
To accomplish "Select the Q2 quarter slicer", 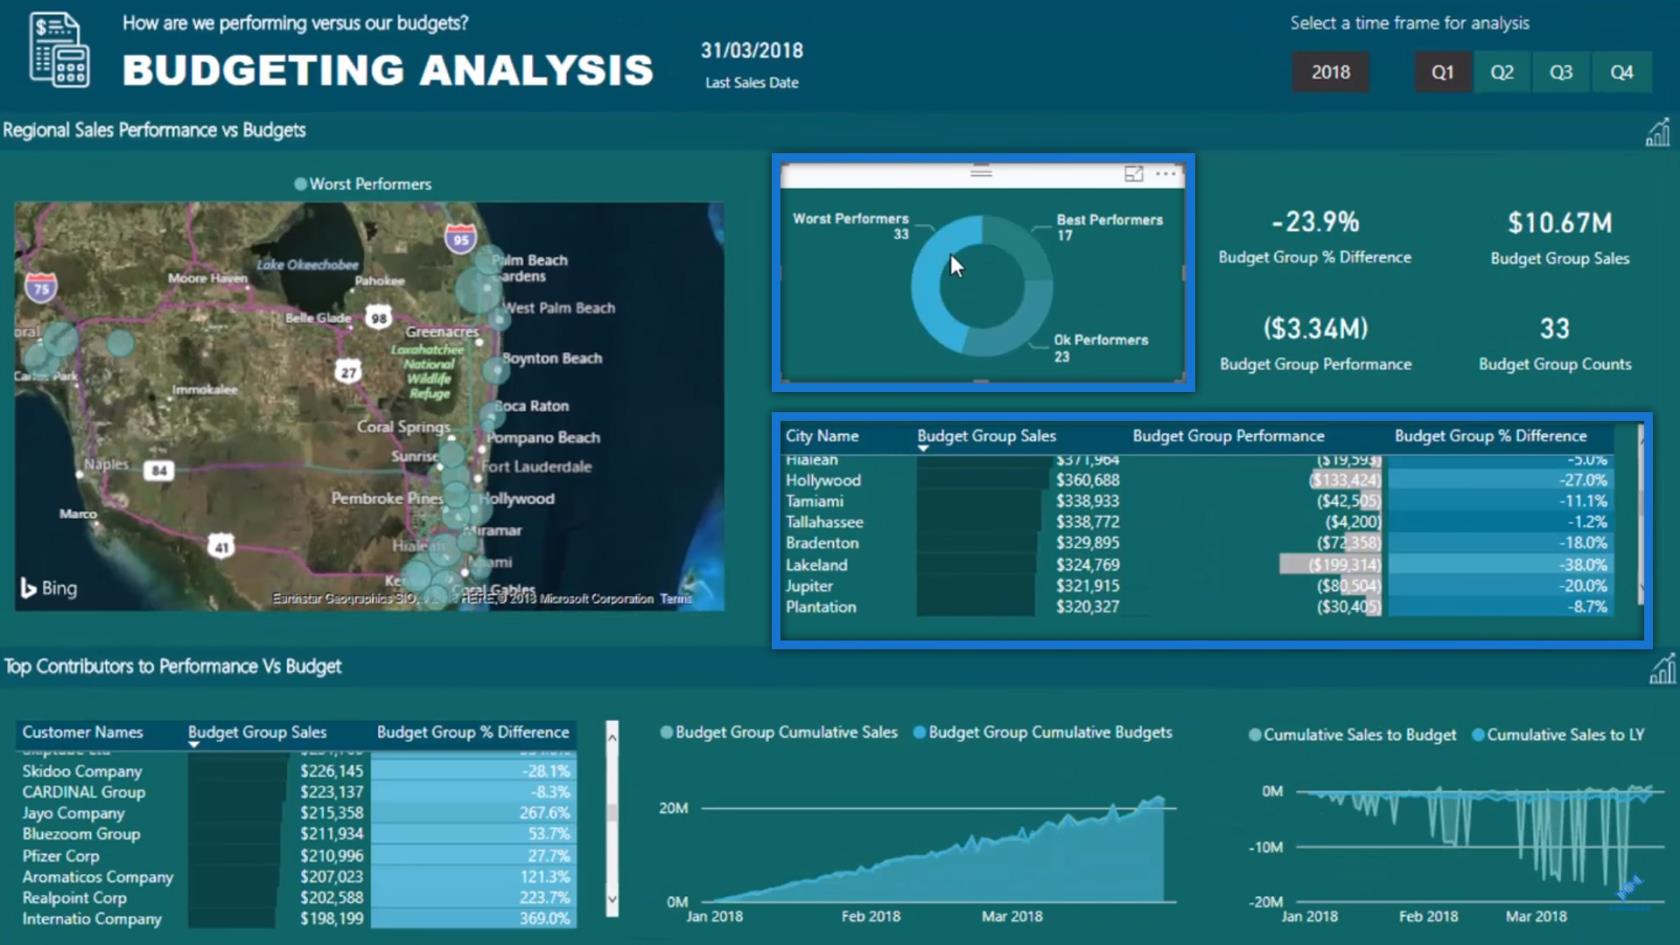I will point(1502,72).
